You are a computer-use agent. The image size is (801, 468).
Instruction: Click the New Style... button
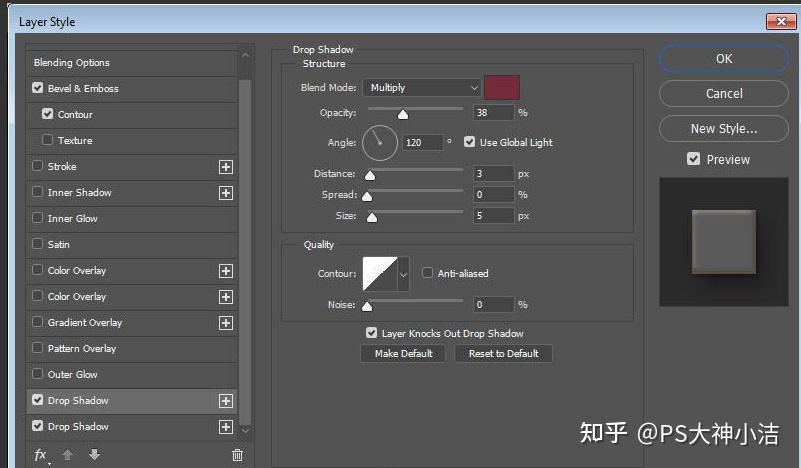pyautogui.click(x=724, y=128)
